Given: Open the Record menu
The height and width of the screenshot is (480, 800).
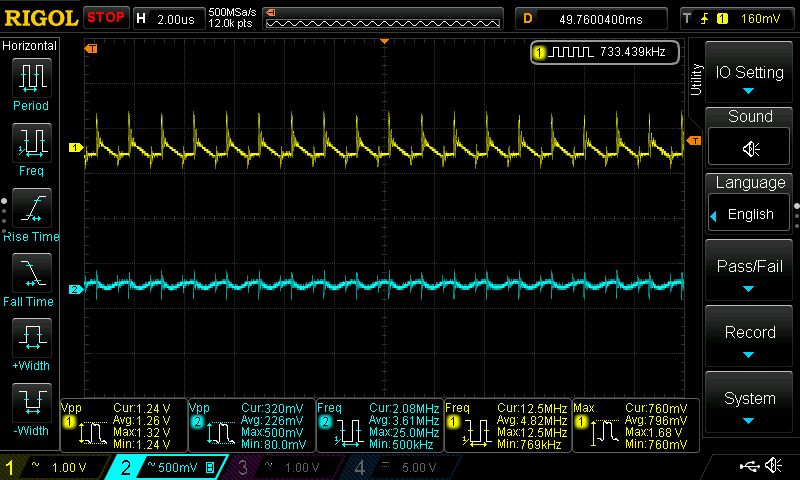Looking at the screenshot, I should click(x=749, y=336).
